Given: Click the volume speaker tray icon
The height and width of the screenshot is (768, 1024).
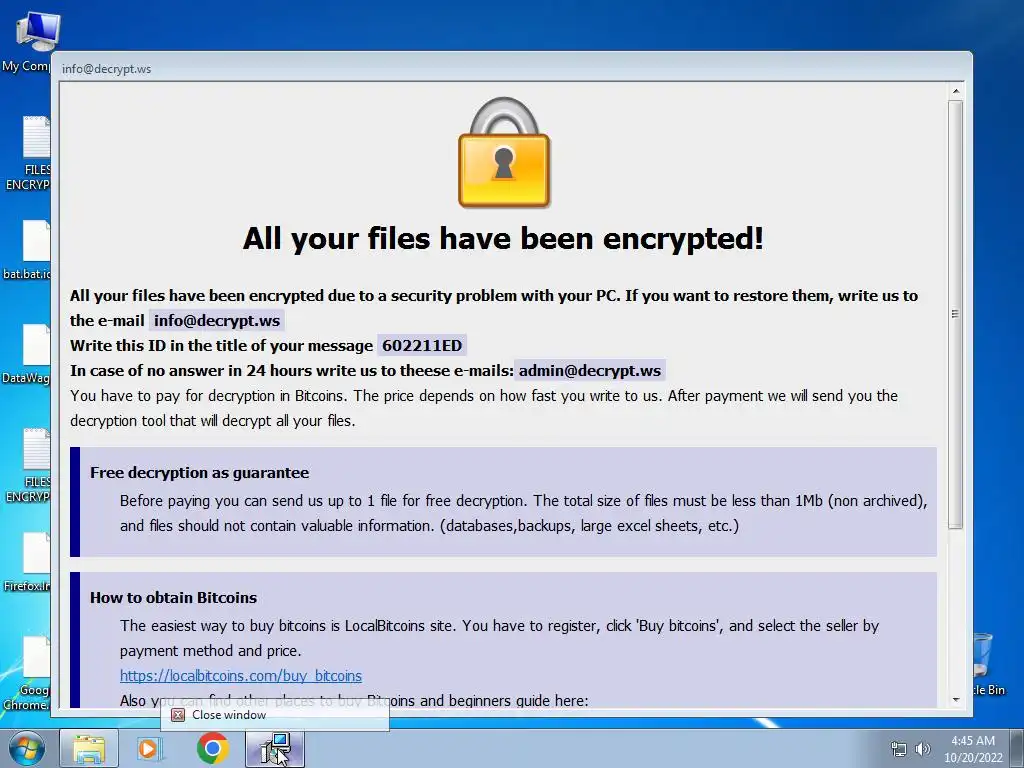Looking at the screenshot, I should 922,749.
